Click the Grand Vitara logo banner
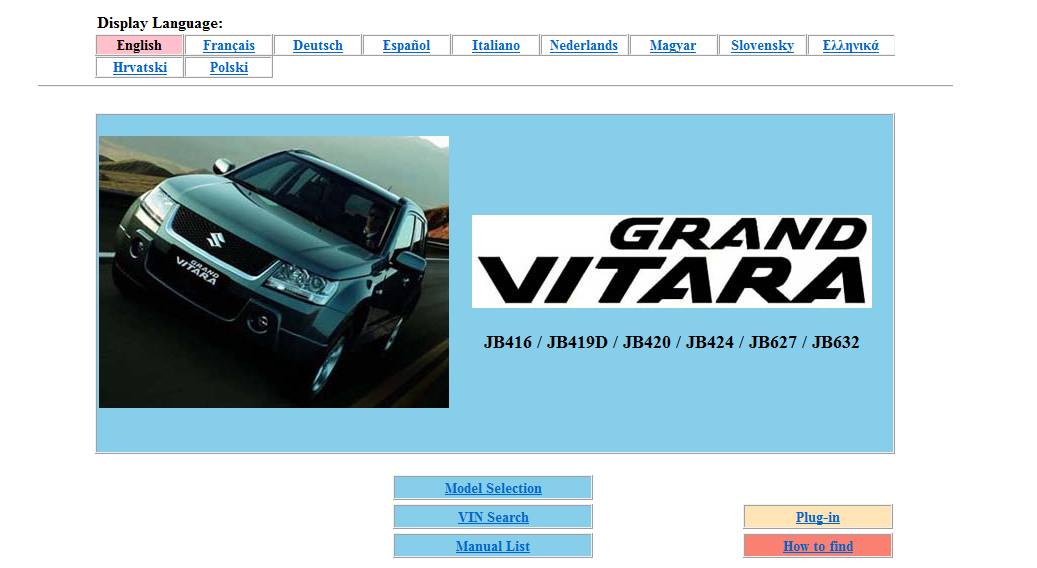This screenshot has height=568, width=1037. coord(671,261)
